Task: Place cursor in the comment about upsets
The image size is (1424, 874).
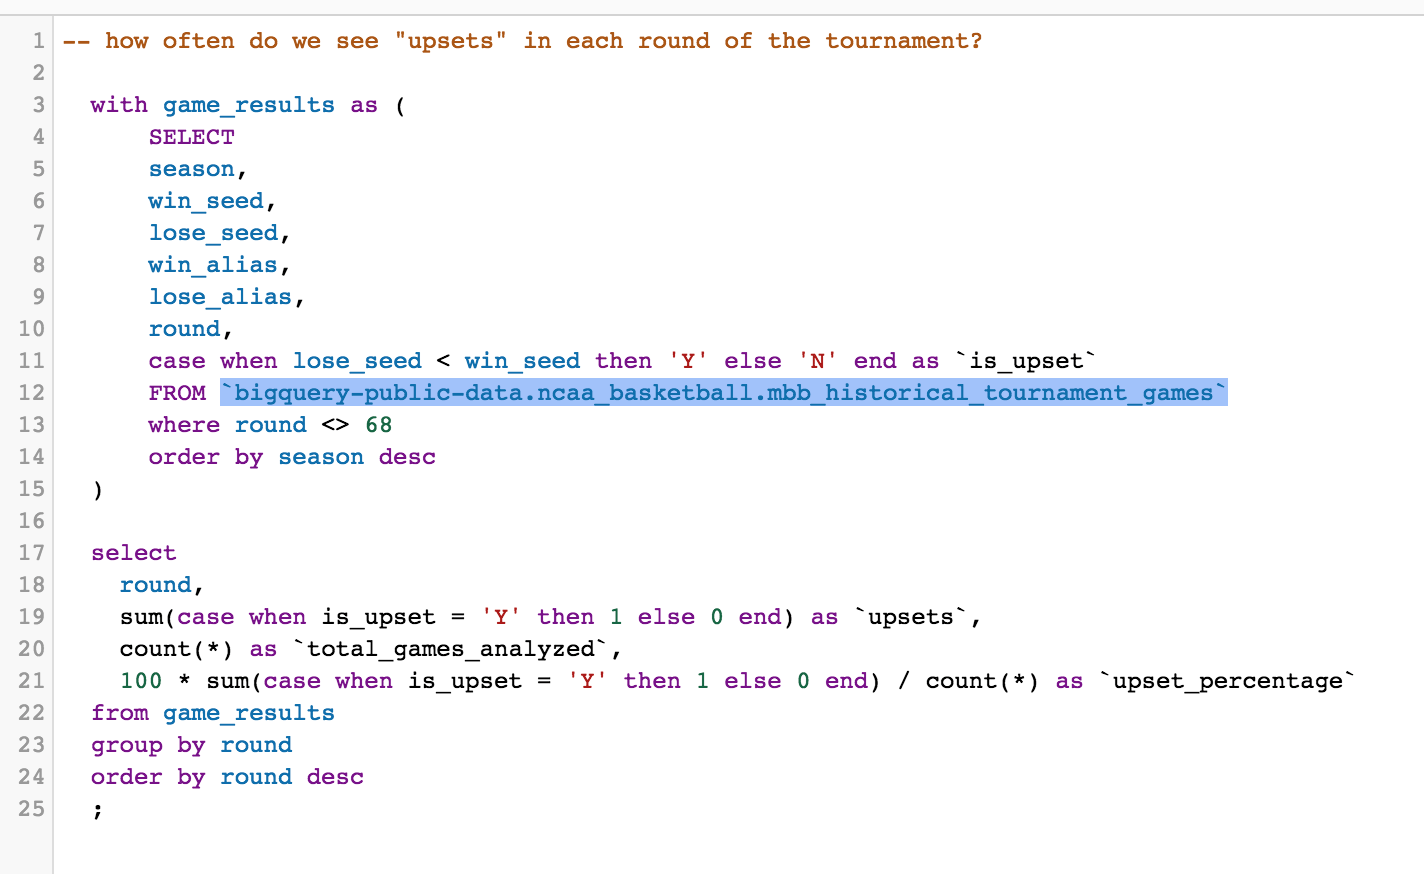Action: click(522, 41)
